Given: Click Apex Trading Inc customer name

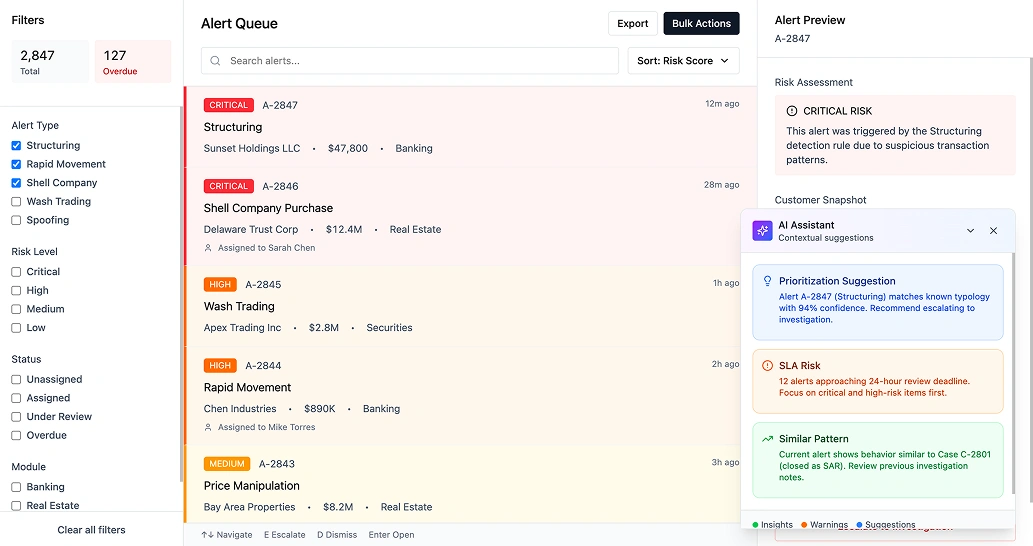Looking at the screenshot, I should tap(242, 327).
